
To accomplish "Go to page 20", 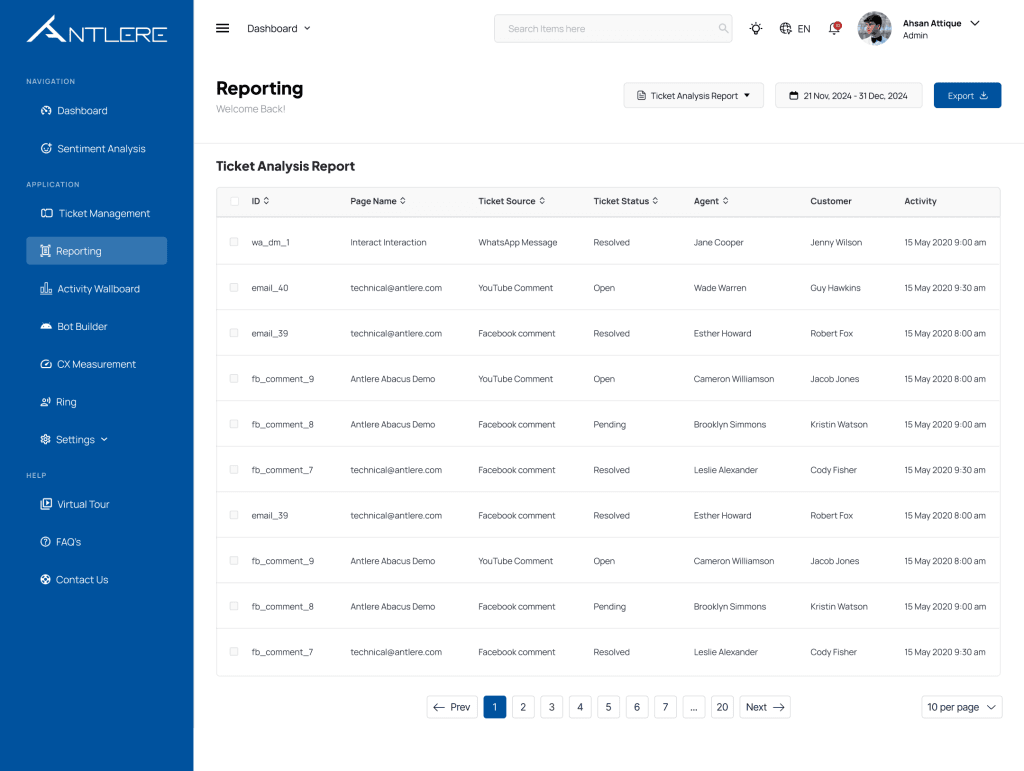I will tap(722, 707).
